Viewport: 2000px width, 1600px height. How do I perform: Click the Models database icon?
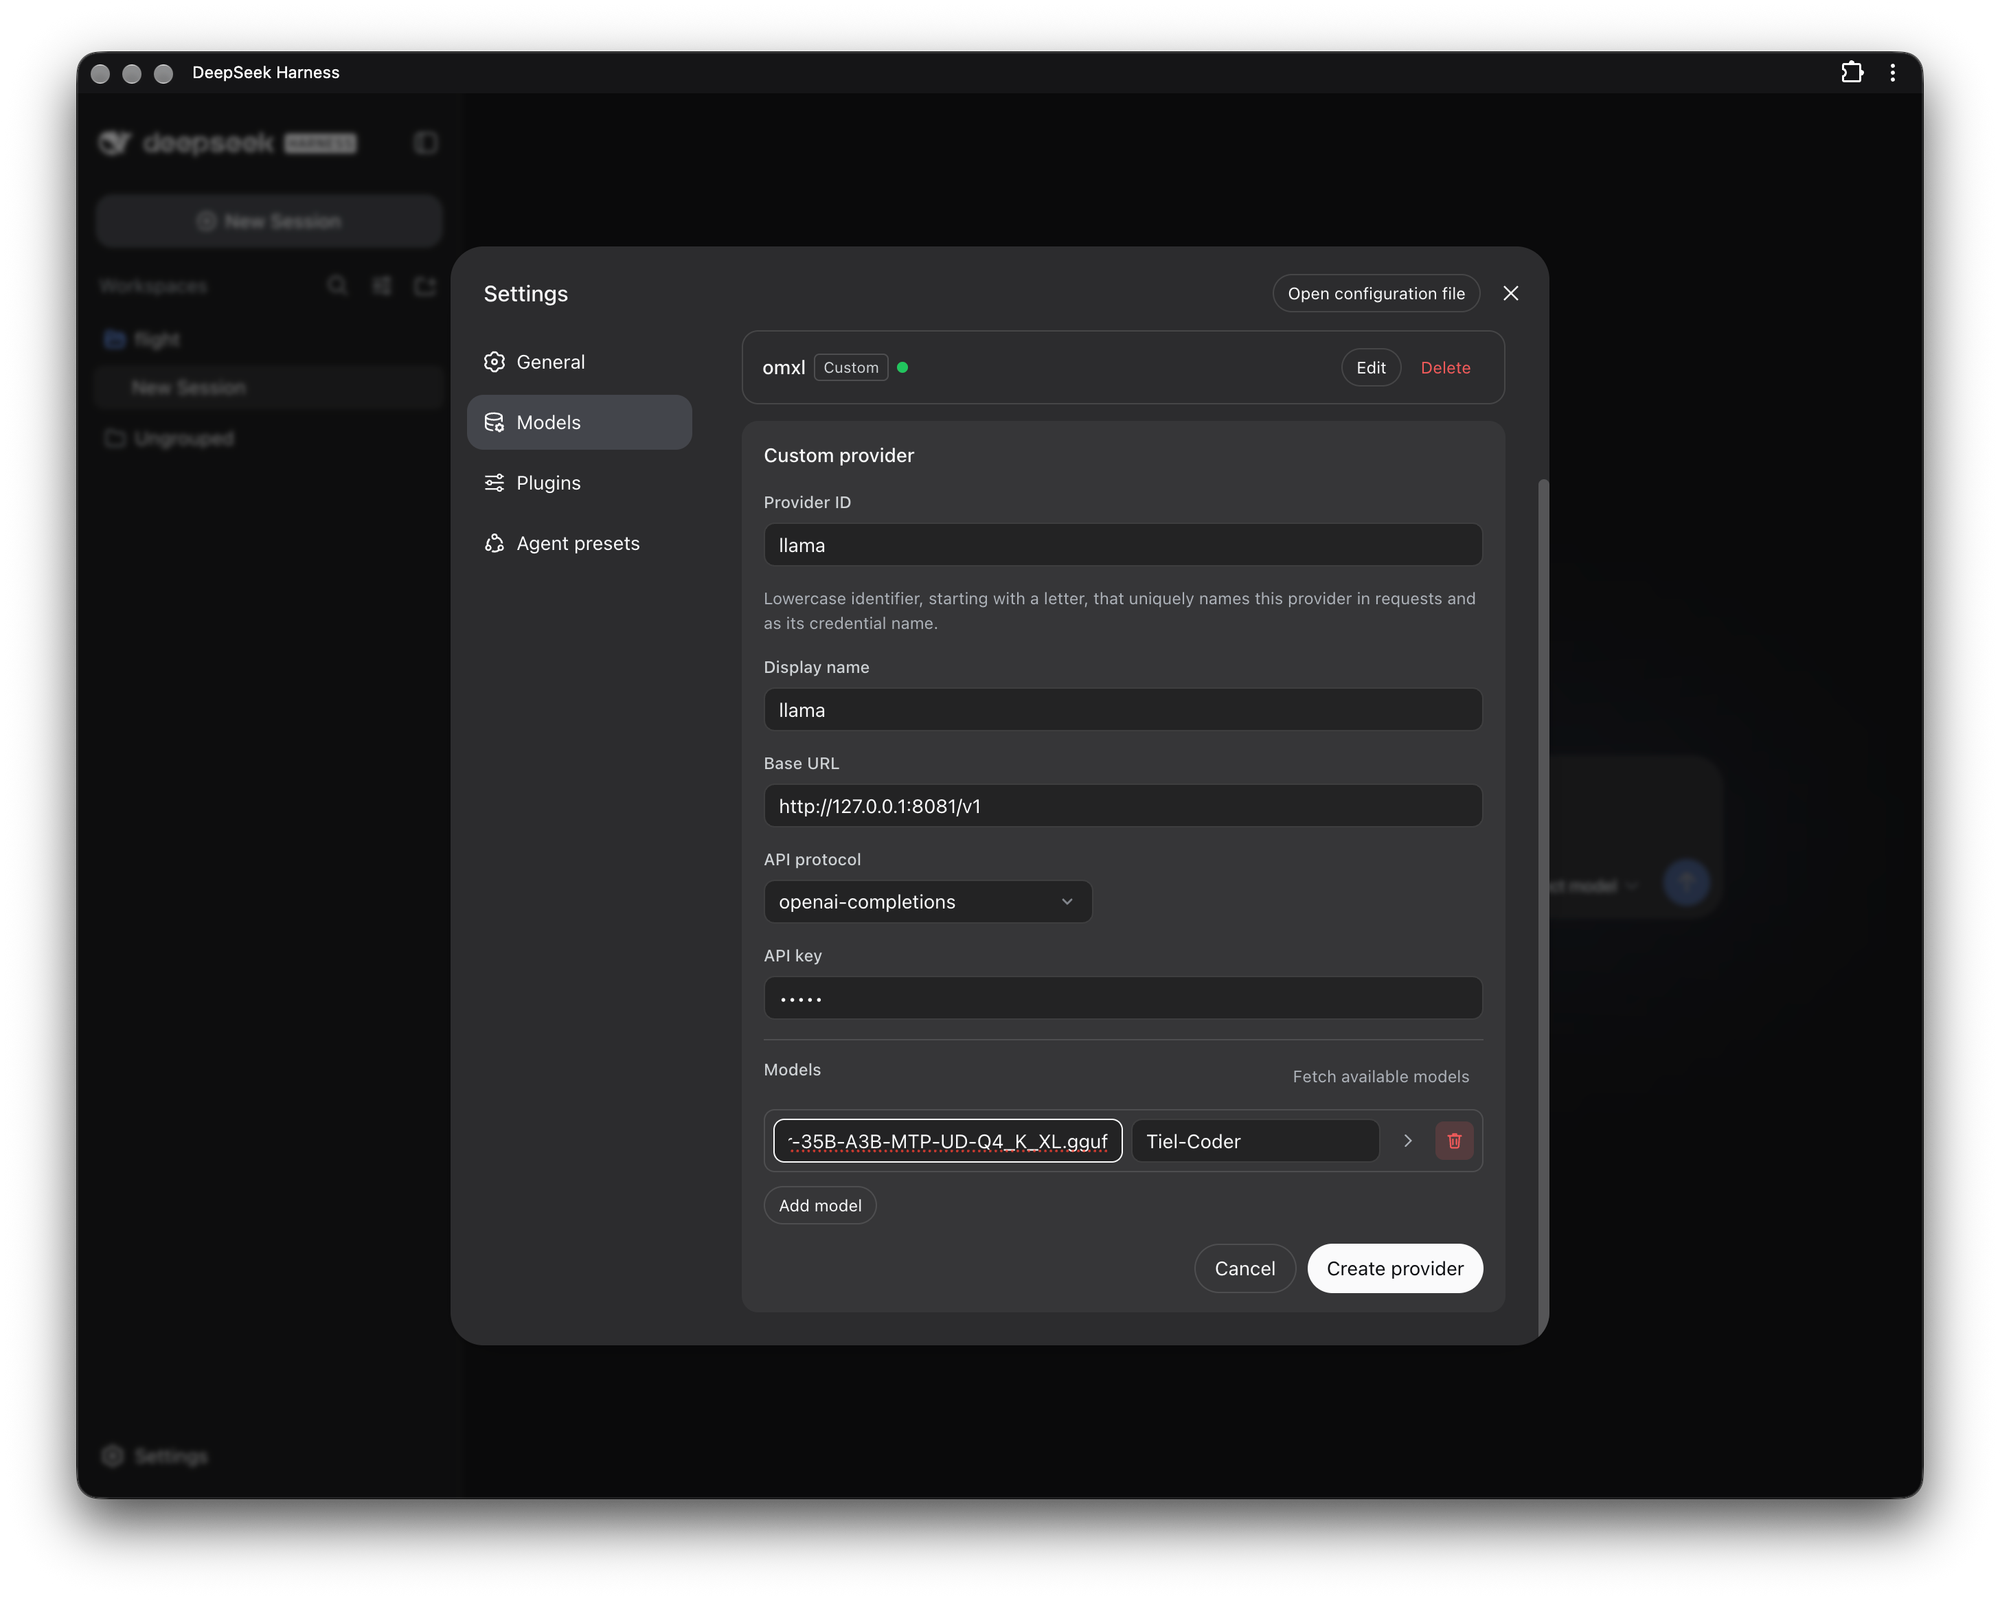(494, 422)
